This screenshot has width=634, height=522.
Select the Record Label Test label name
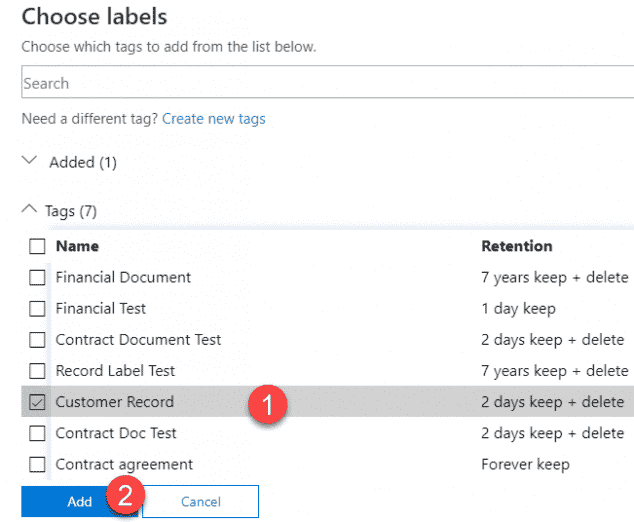tap(115, 371)
